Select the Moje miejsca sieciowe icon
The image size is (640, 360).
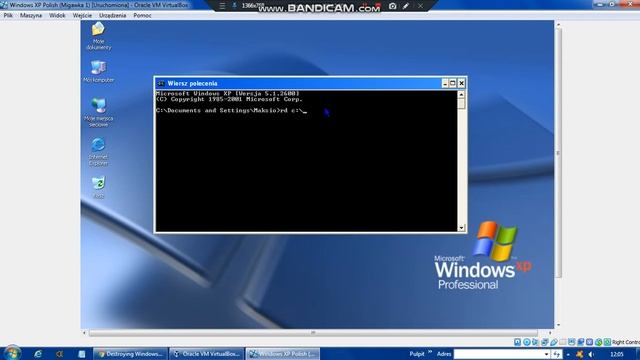pyautogui.click(x=98, y=112)
